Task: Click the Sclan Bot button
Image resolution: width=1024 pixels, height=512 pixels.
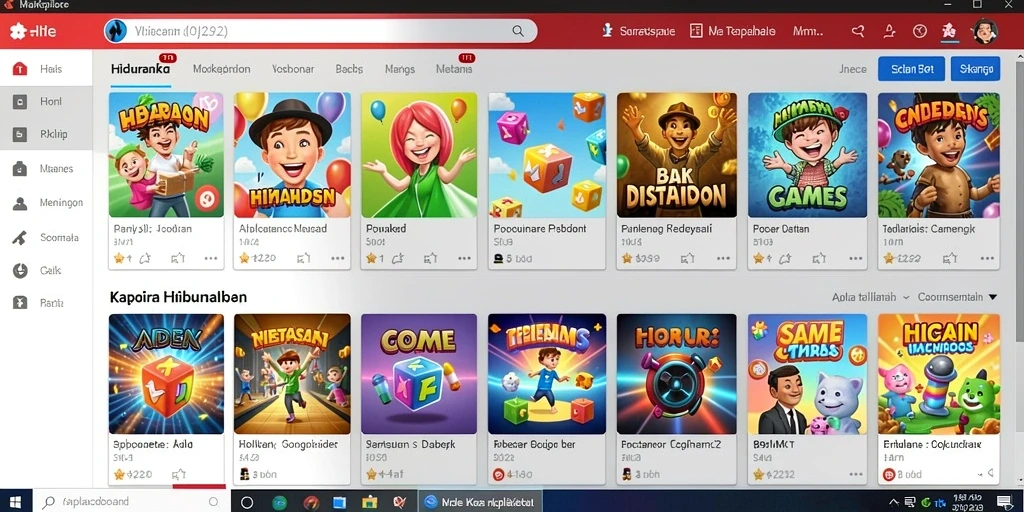Action: 912,69
